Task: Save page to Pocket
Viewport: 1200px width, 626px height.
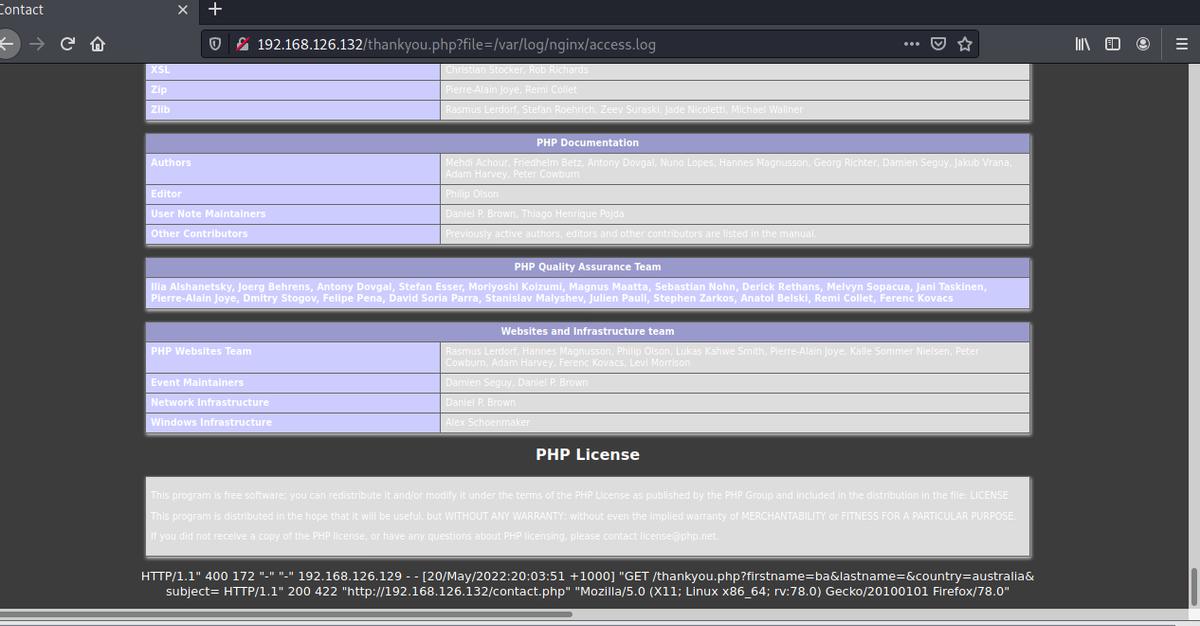Action: coord(938,44)
